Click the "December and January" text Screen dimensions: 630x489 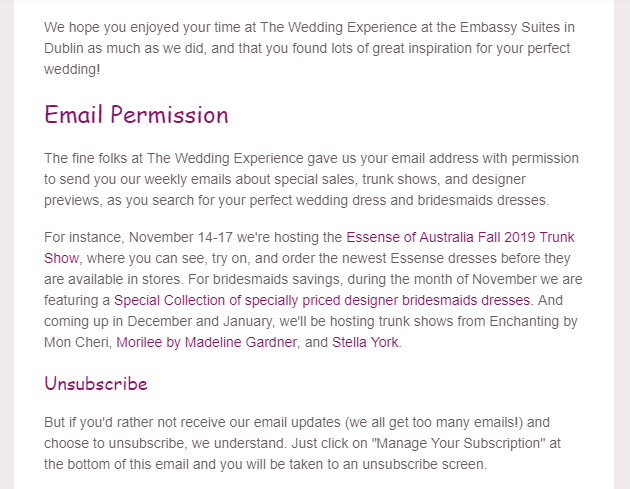point(198,321)
